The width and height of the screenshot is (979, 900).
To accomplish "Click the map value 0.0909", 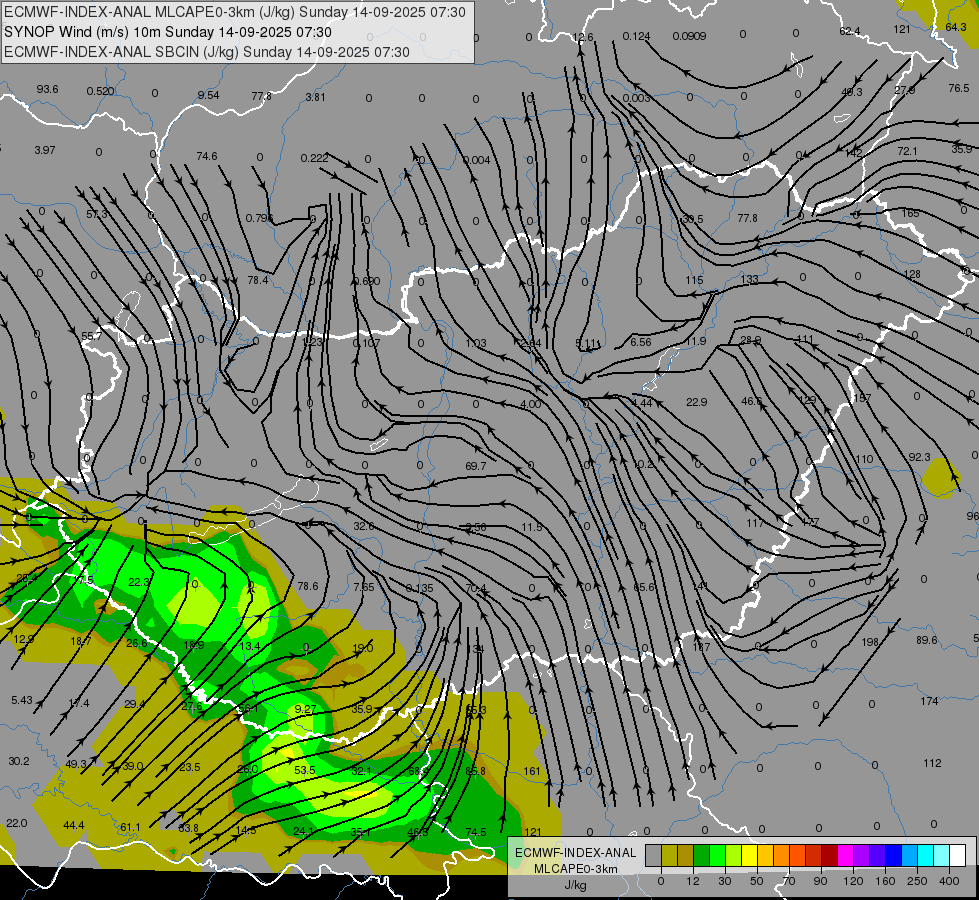I will point(689,36).
